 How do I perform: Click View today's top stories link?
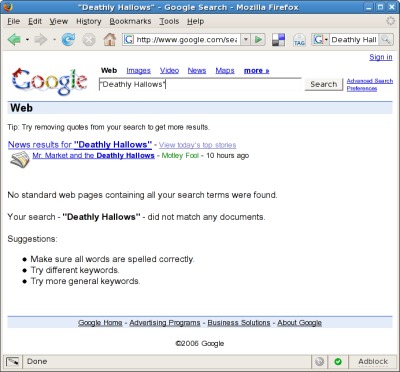point(197,145)
